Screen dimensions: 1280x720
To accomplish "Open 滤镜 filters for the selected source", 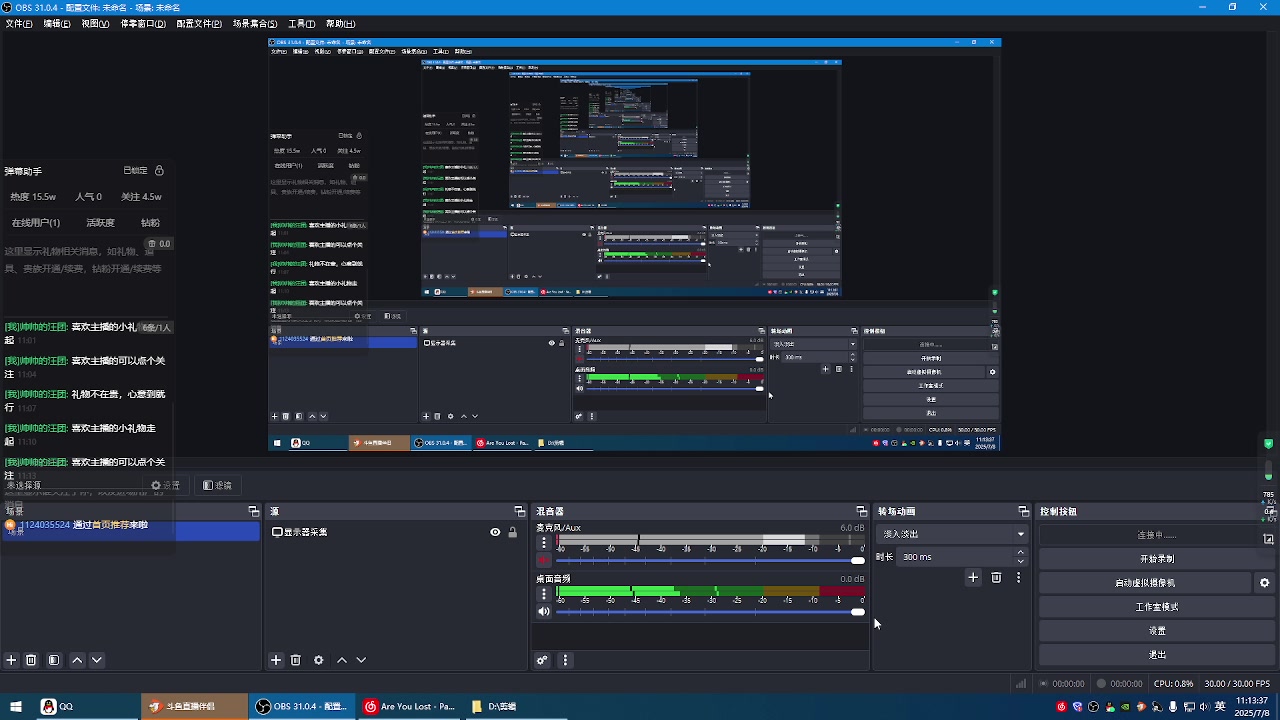I will (217, 485).
